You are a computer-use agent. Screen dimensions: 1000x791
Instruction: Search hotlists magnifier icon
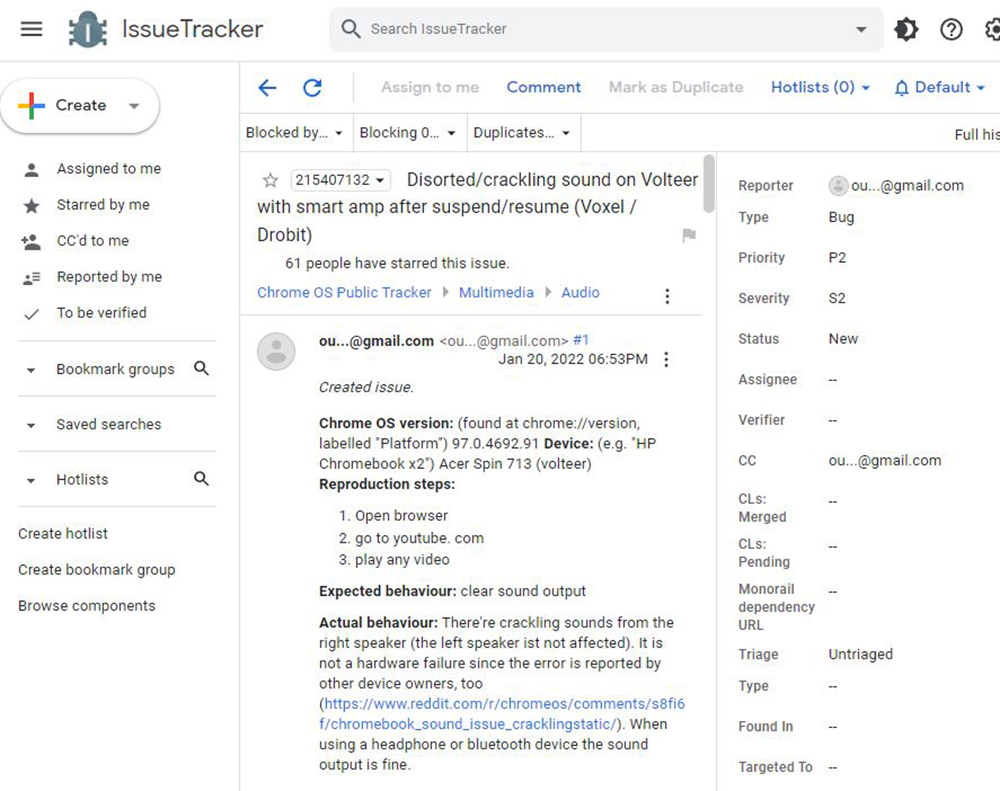pyautogui.click(x=202, y=478)
